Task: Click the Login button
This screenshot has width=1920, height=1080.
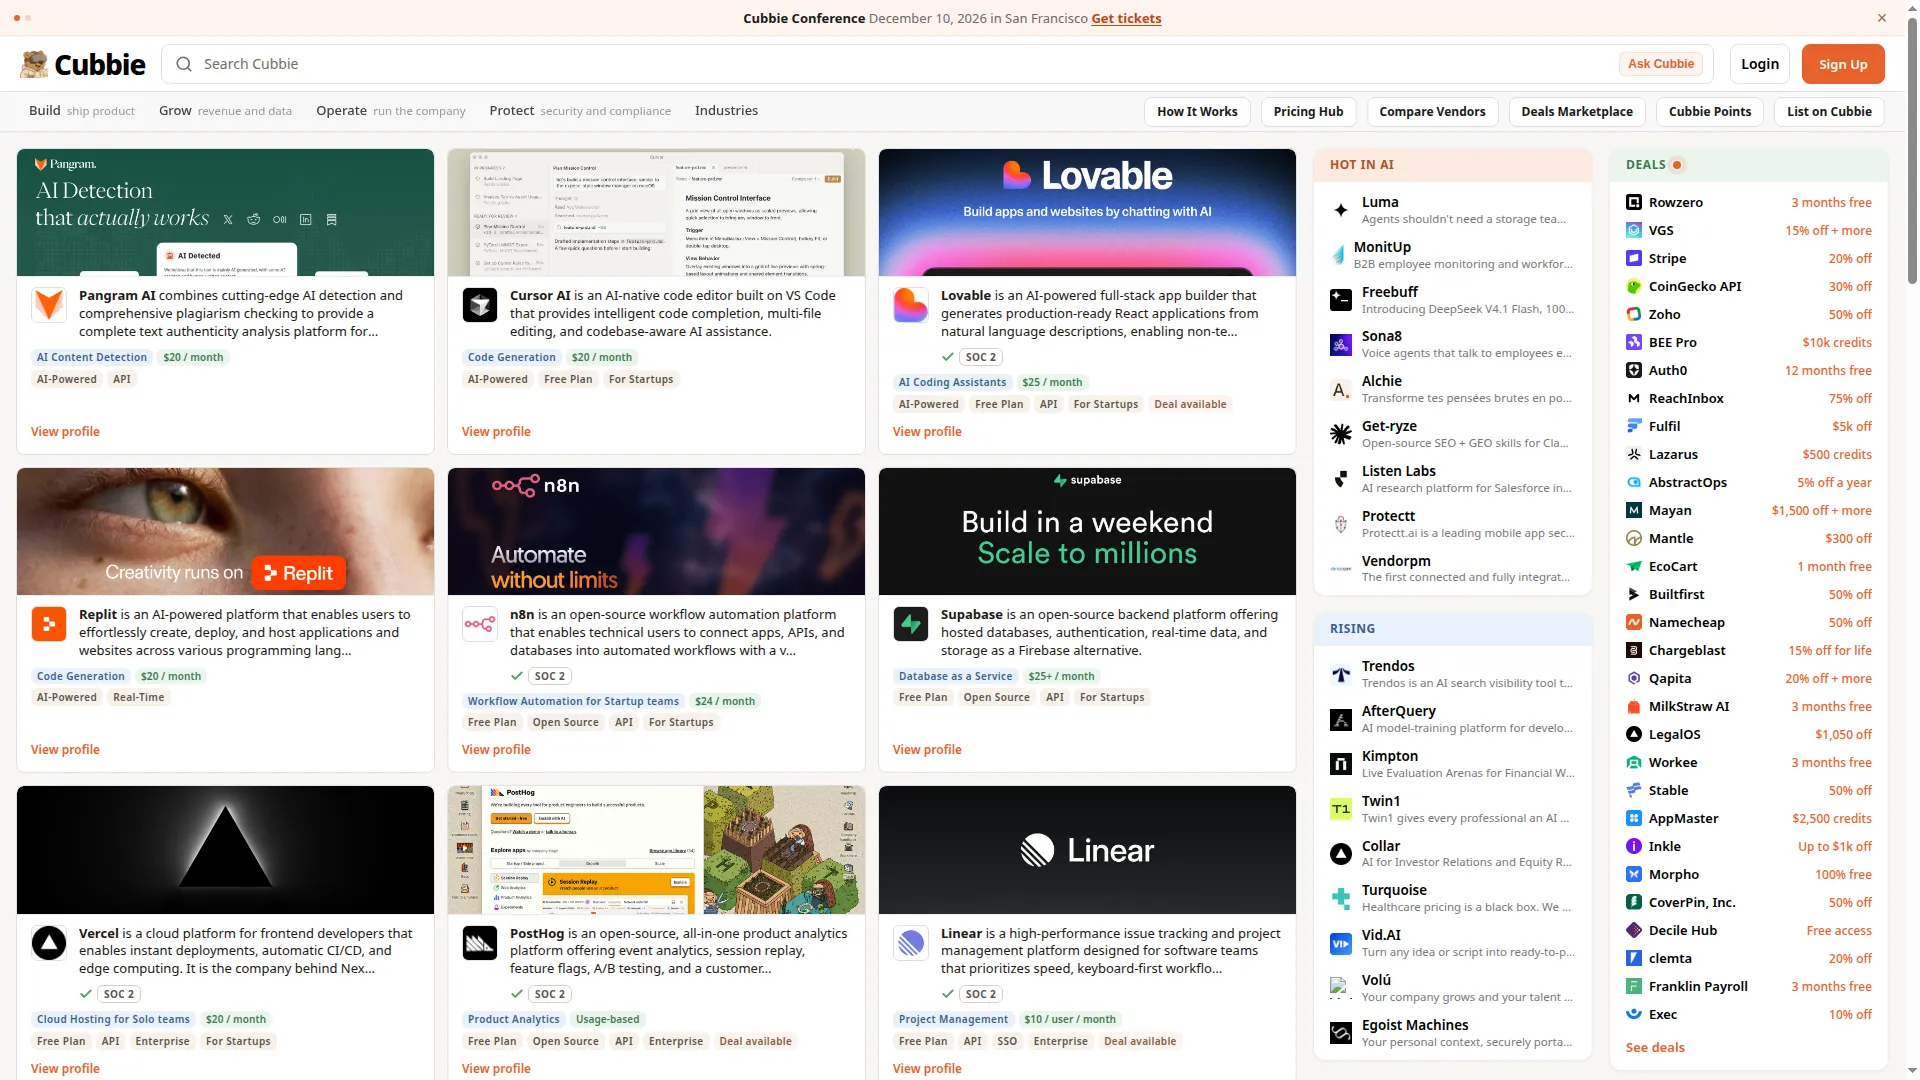Action: 1759,64
